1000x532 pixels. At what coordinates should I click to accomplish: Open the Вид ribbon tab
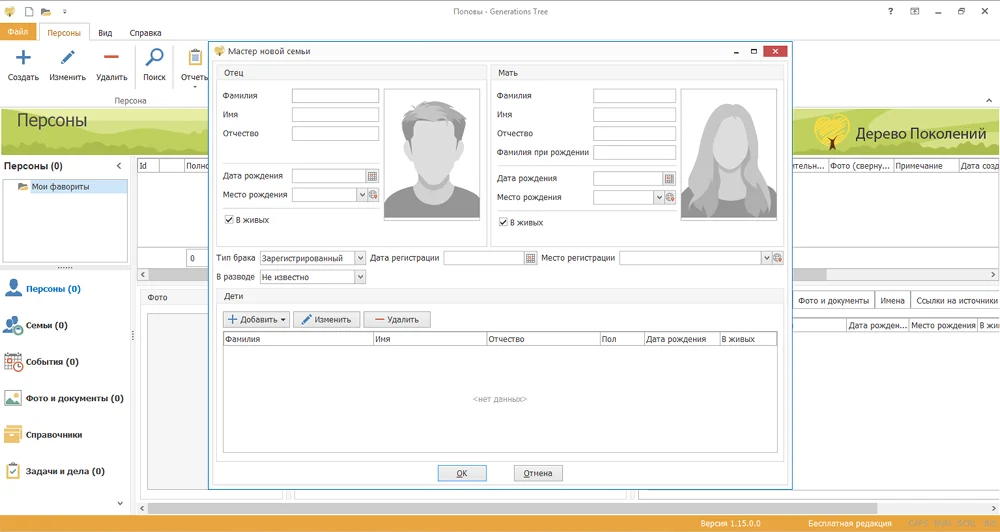coord(105,33)
